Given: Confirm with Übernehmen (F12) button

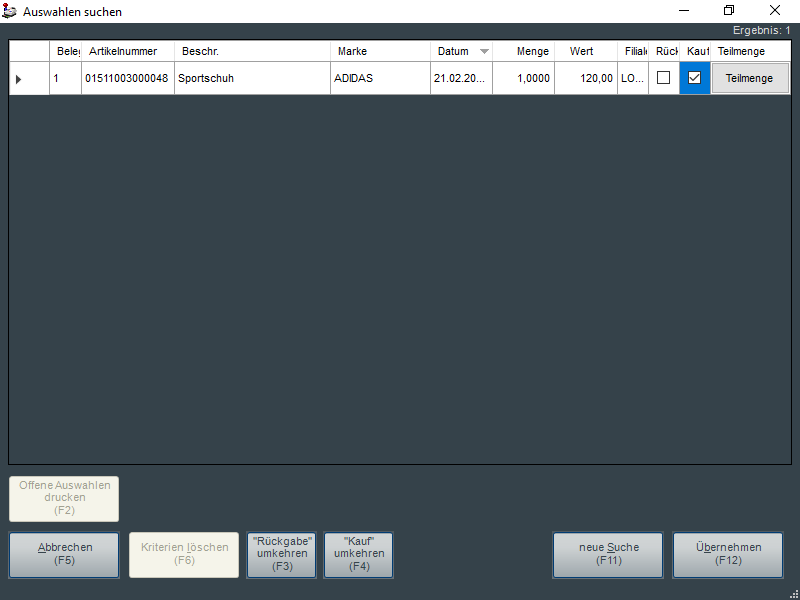Looking at the screenshot, I should point(727,554).
